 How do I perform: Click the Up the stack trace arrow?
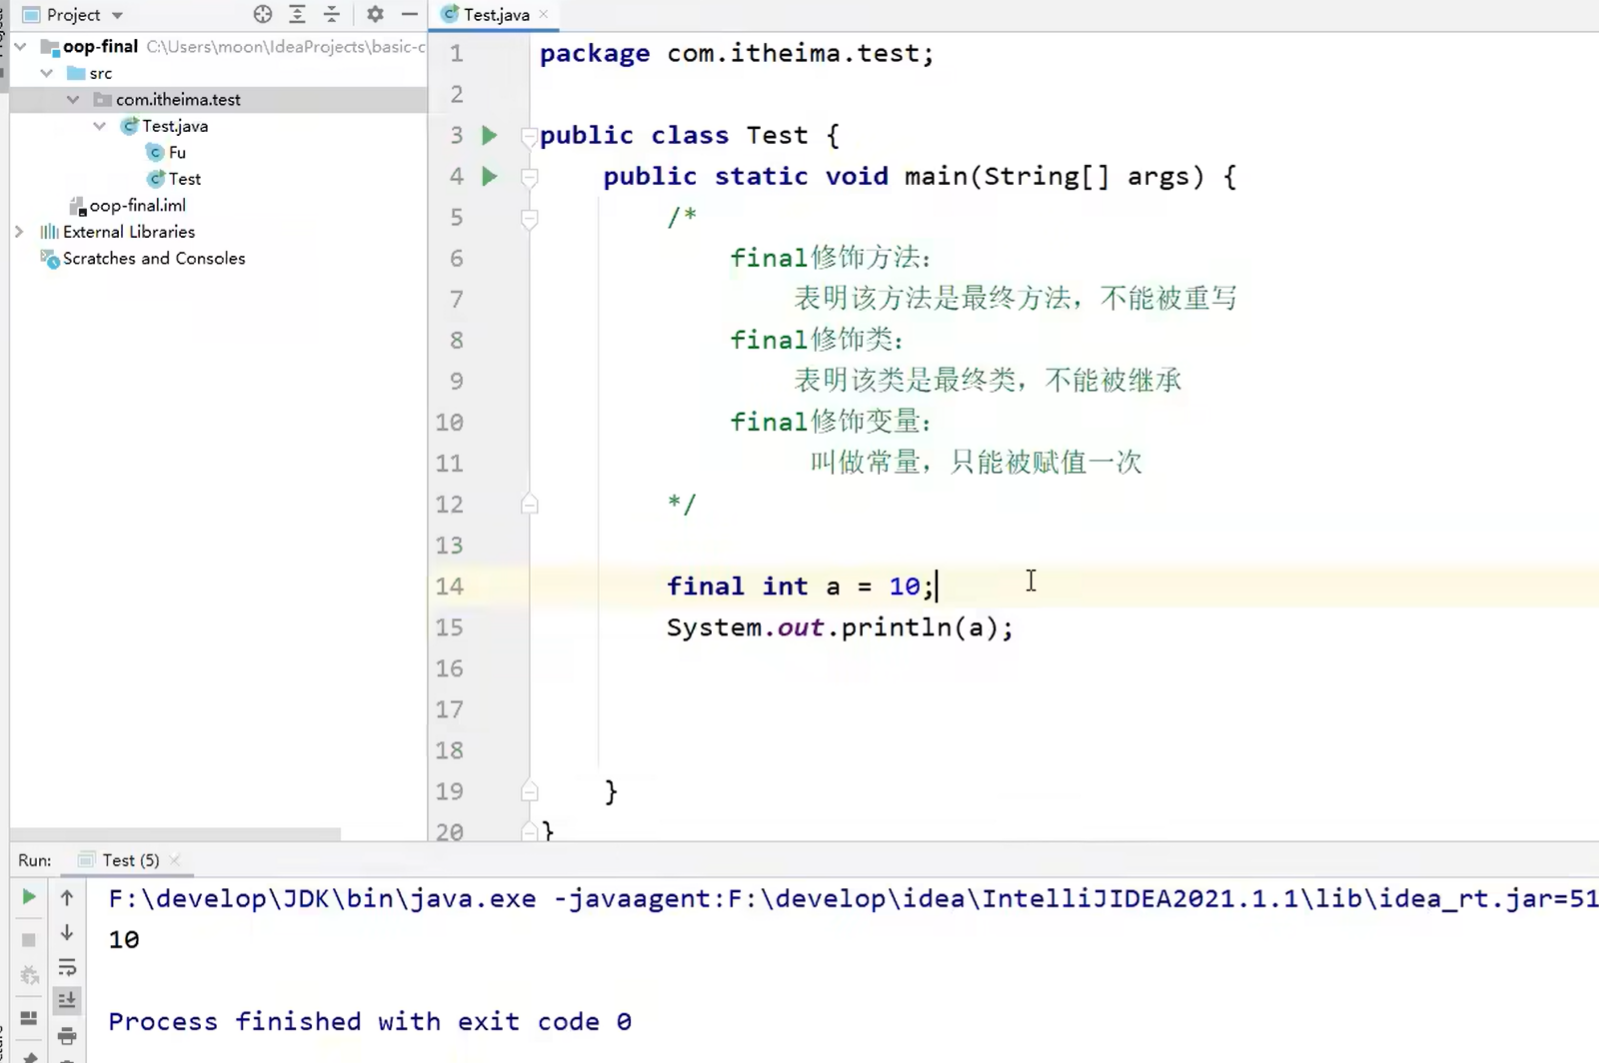[x=67, y=897]
